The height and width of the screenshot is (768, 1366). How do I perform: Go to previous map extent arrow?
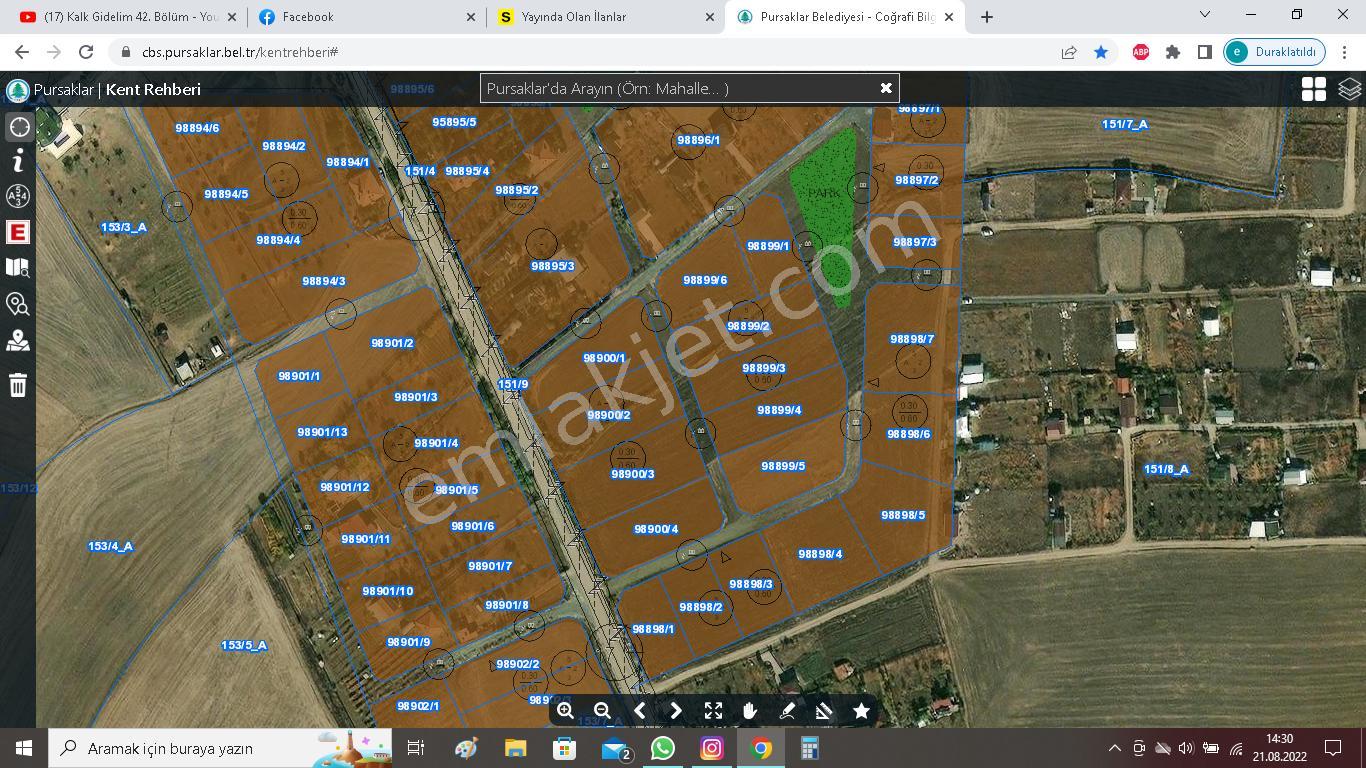tap(639, 710)
